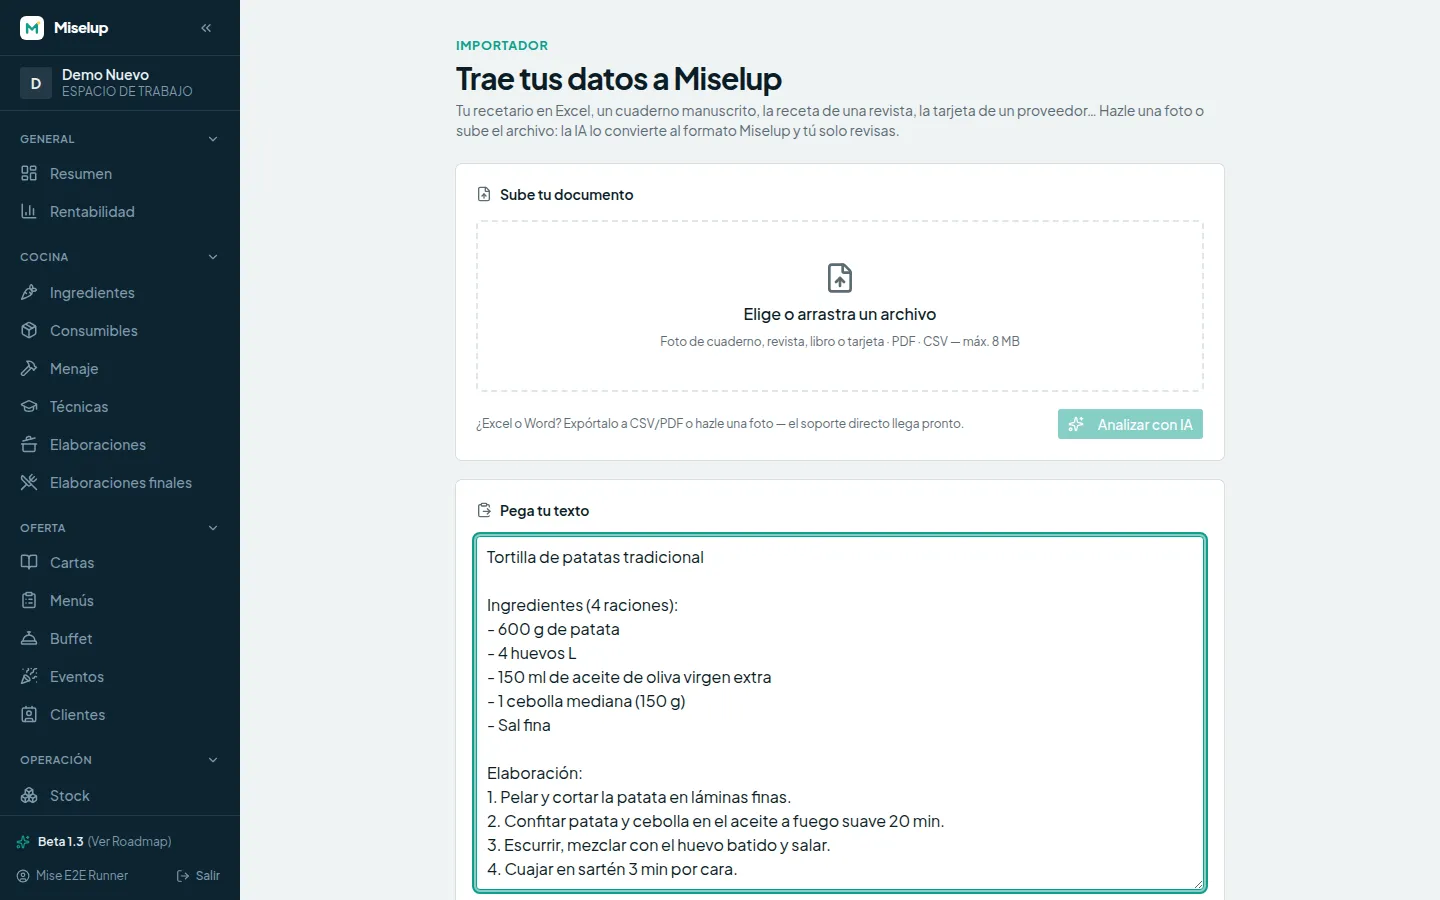
Task: Click the Miselup logo icon
Action: tap(32, 28)
